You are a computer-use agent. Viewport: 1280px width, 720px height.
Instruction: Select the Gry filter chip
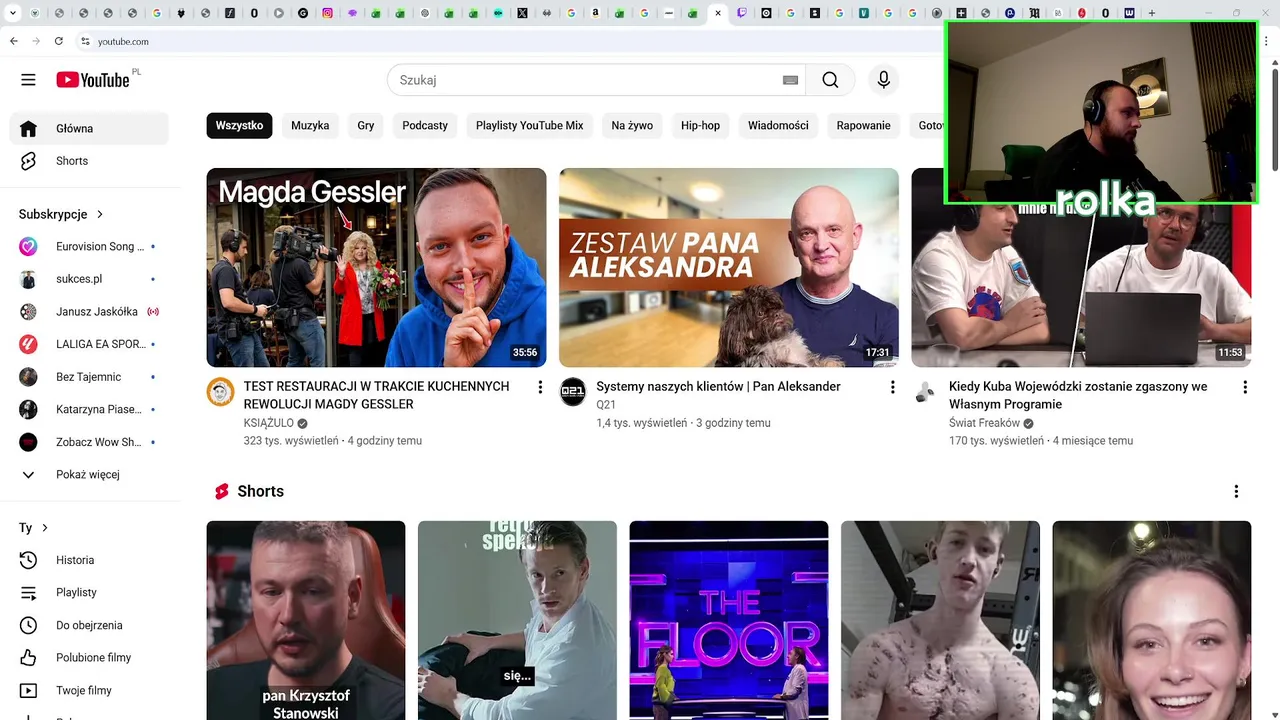point(366,125)
